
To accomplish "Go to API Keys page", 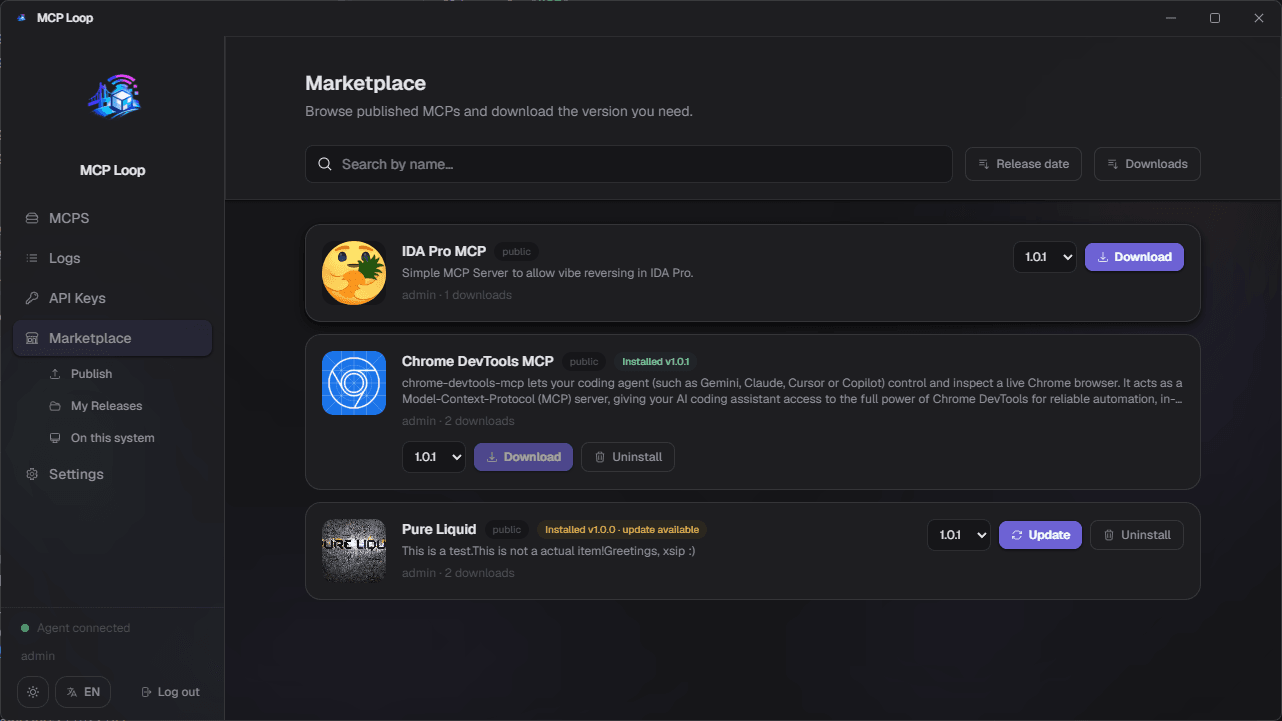I will [x=112, y=298].
